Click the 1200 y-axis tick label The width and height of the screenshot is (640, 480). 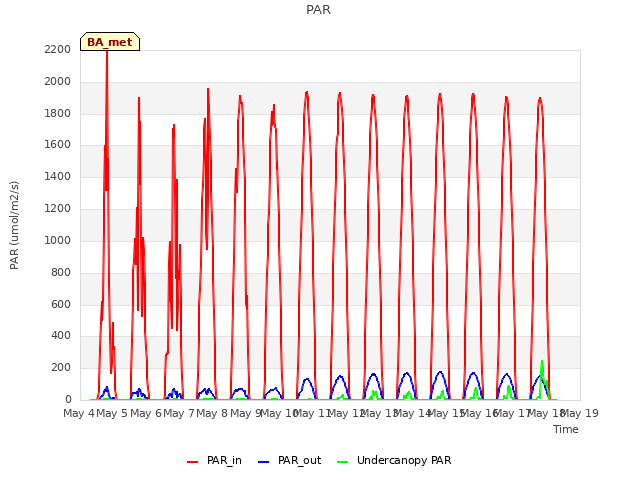(x=58, y=208)
